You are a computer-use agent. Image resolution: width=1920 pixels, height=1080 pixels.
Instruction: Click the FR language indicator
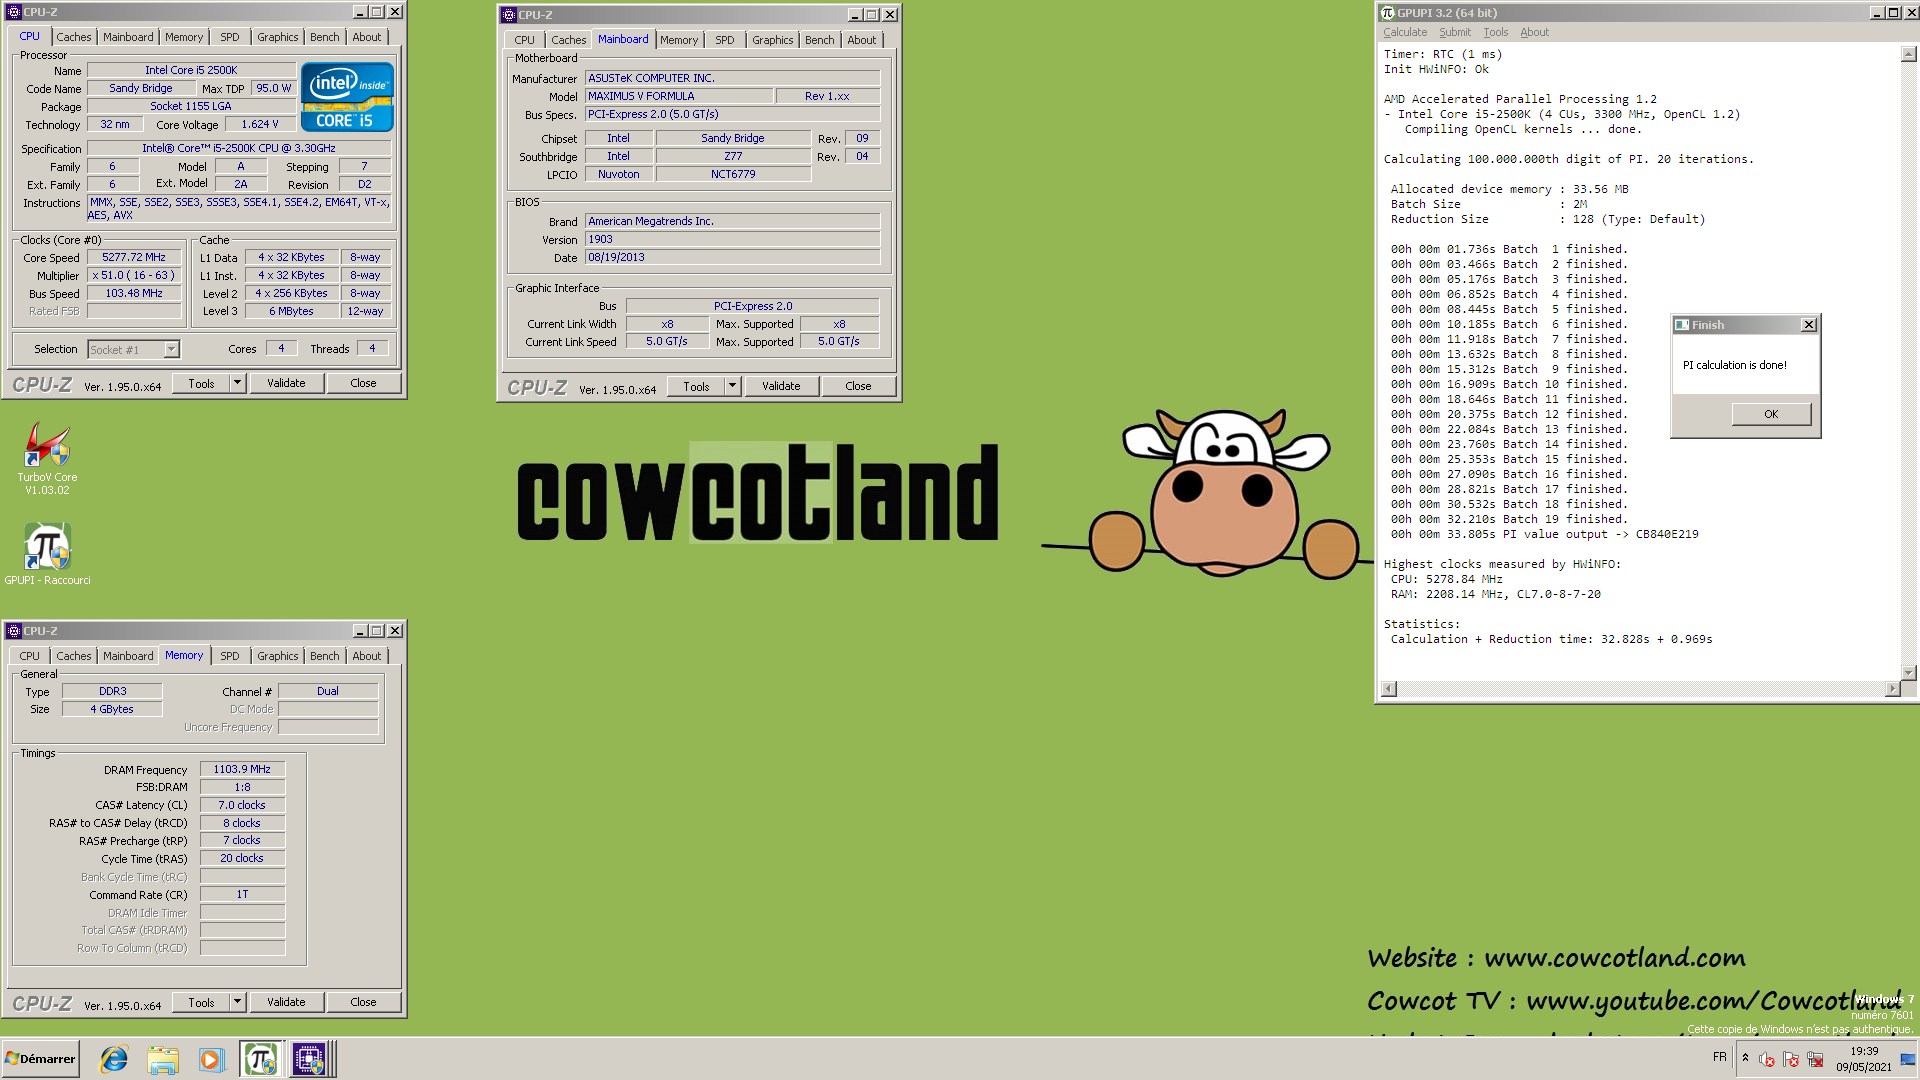coord(1720,1057)
